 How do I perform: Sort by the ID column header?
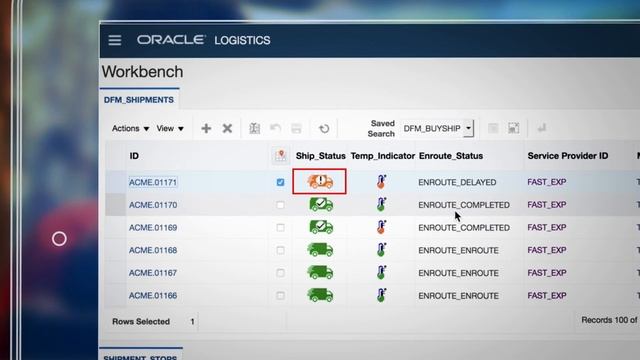coord(134,156)
